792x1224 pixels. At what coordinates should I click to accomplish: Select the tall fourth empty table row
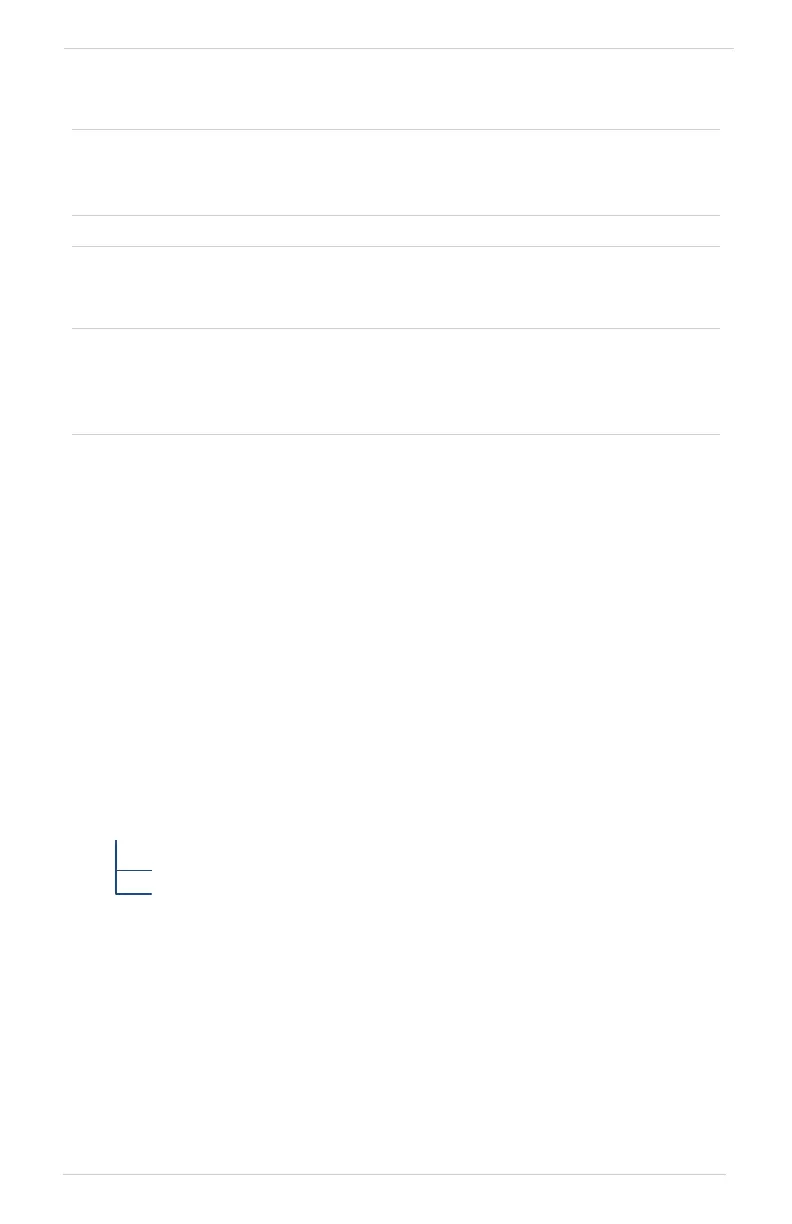pyautogui.click(x=396, y=381)
